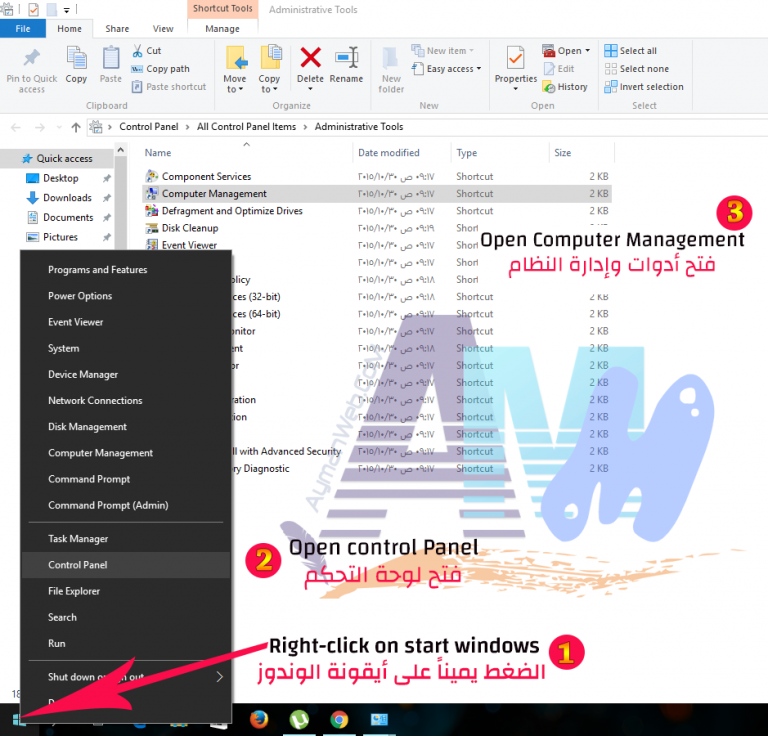Click the Windows Start button

point(17,719)
